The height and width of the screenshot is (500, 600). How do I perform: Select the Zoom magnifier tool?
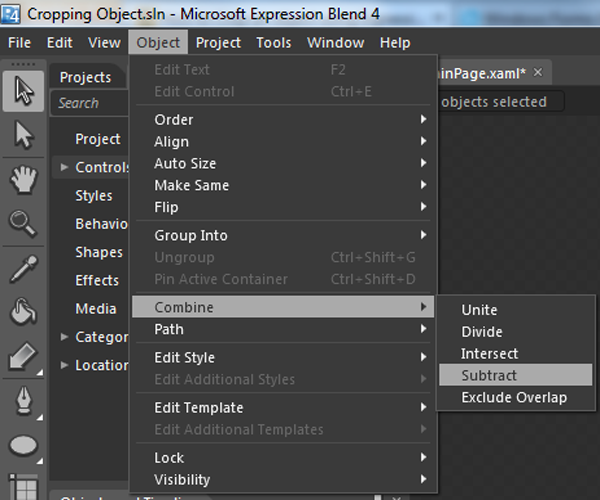tap(23, 223)
